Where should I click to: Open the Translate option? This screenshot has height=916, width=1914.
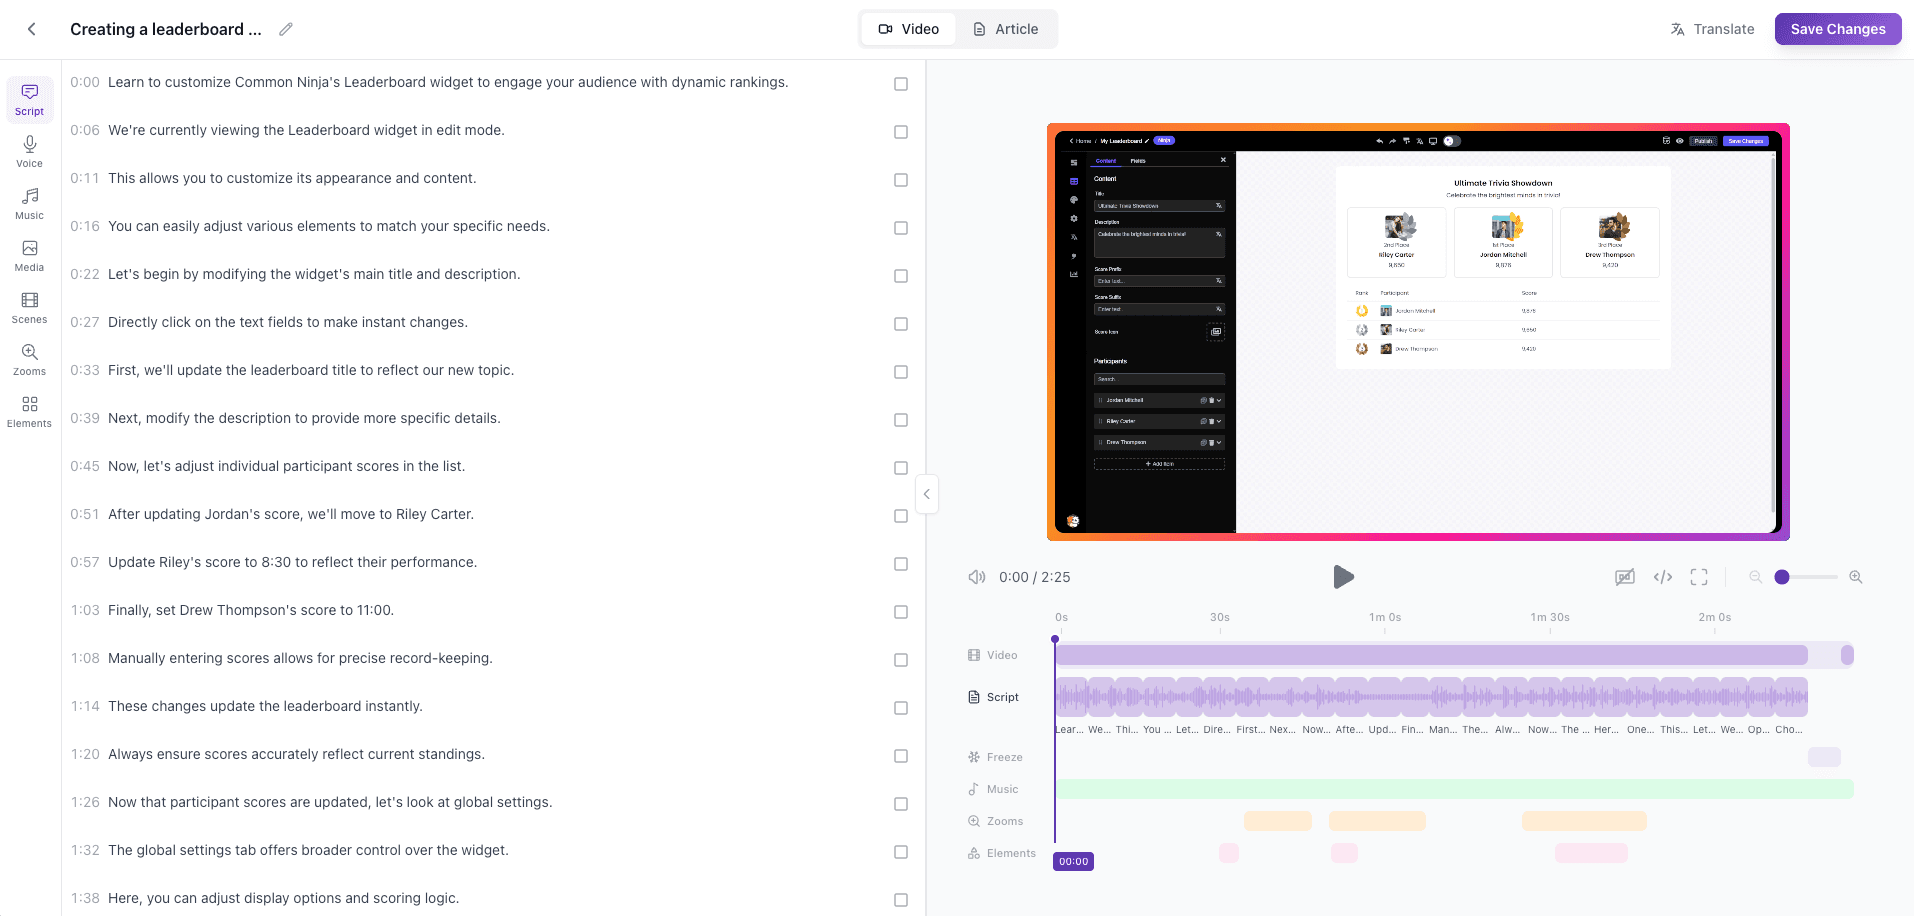click(x=1712, y=29)
